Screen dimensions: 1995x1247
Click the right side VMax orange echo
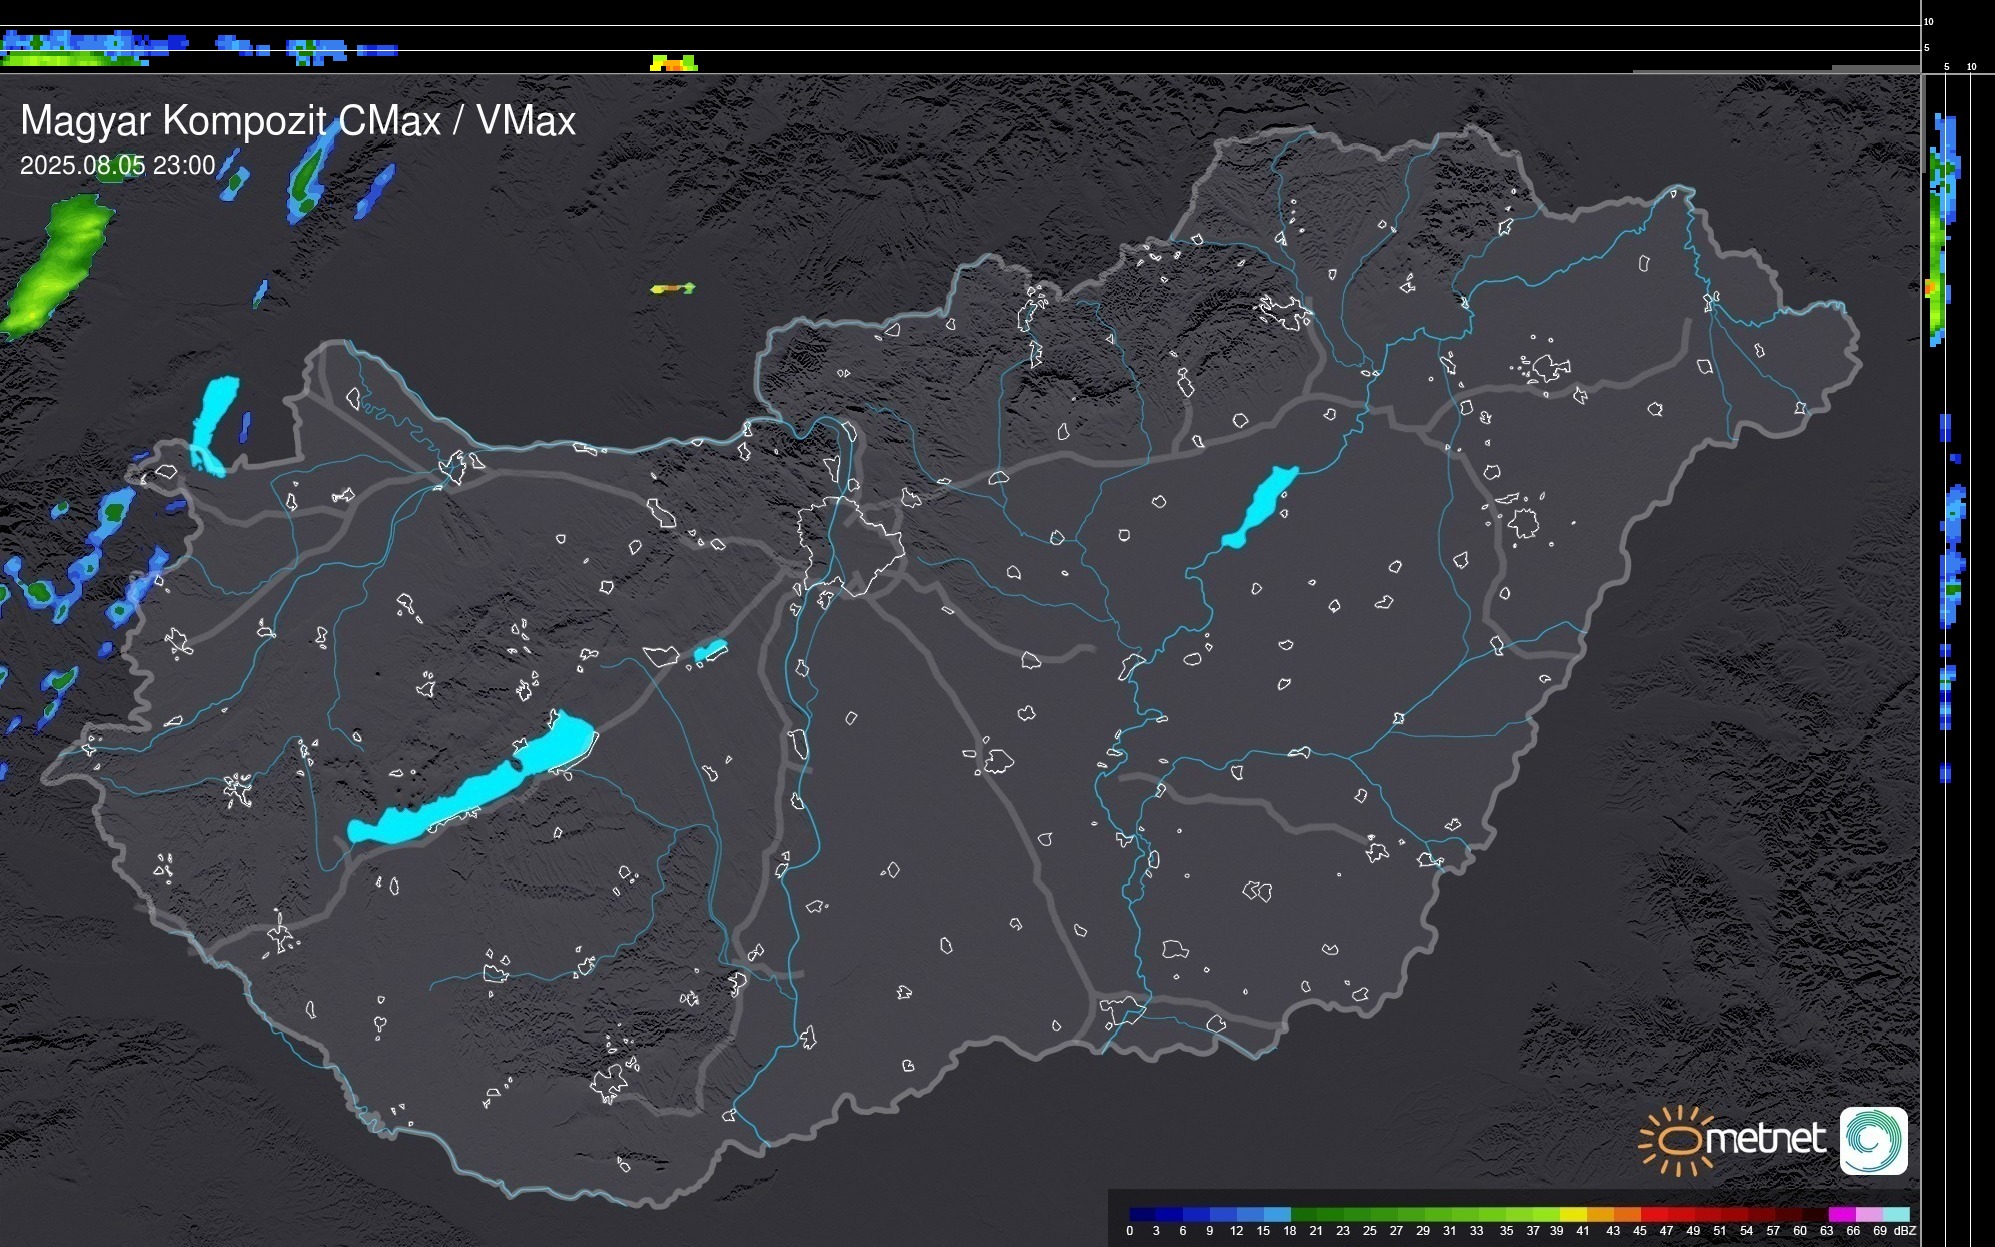tap(1931, 288)
